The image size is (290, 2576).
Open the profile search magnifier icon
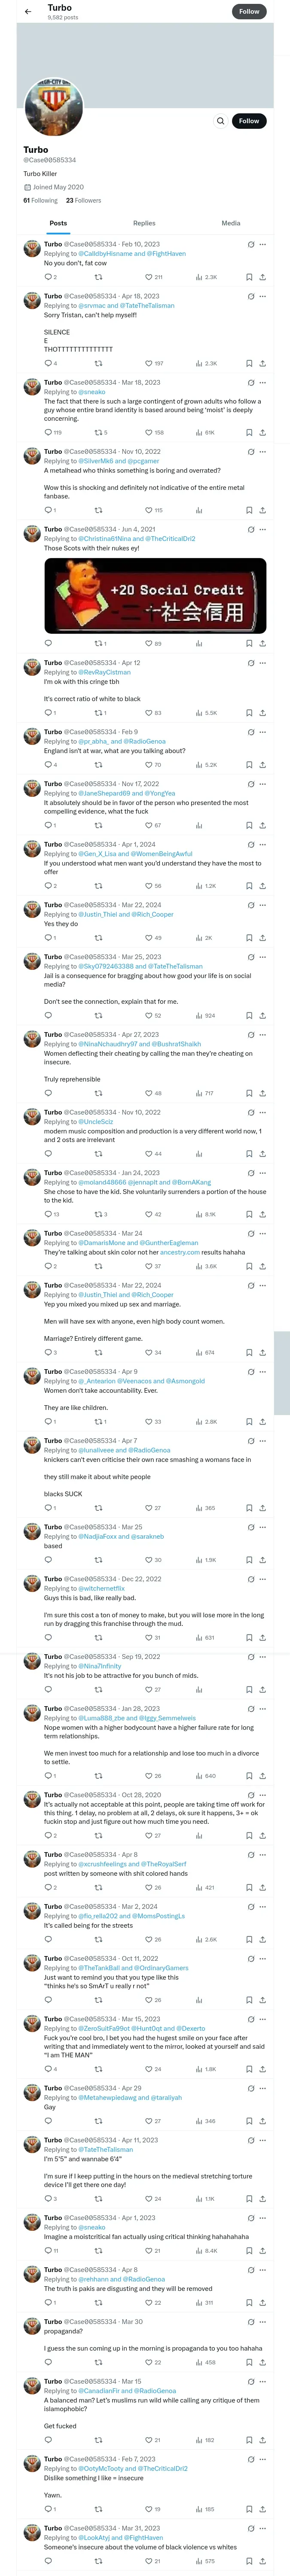[x=220, y=121]
